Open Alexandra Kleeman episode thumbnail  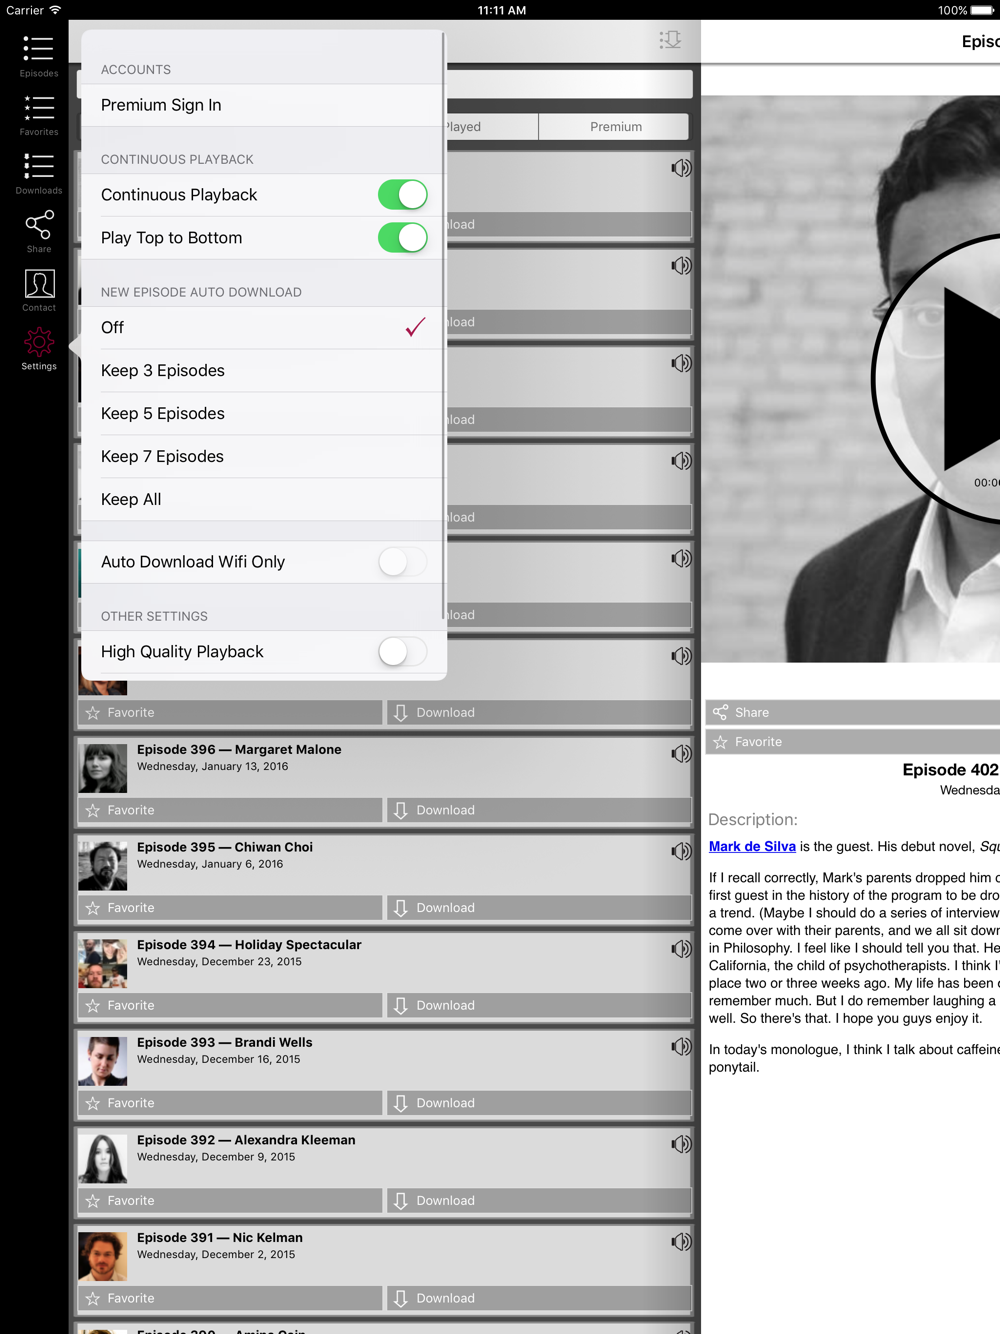click(103, 1159)
